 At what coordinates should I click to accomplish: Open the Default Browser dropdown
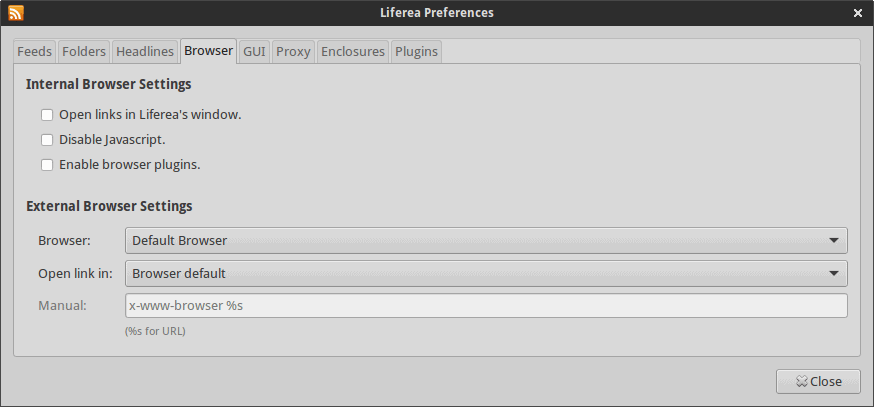pos(486,240)
